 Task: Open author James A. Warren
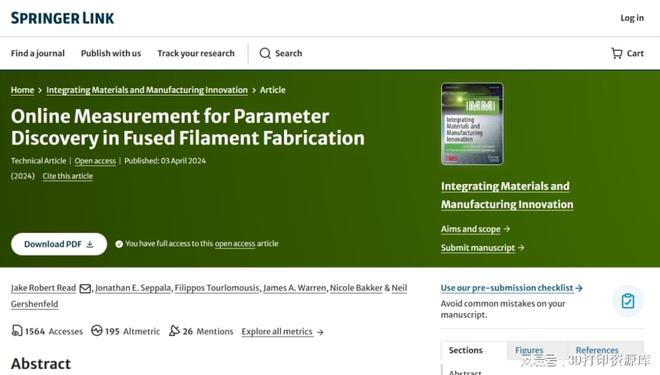pos(295,288)
